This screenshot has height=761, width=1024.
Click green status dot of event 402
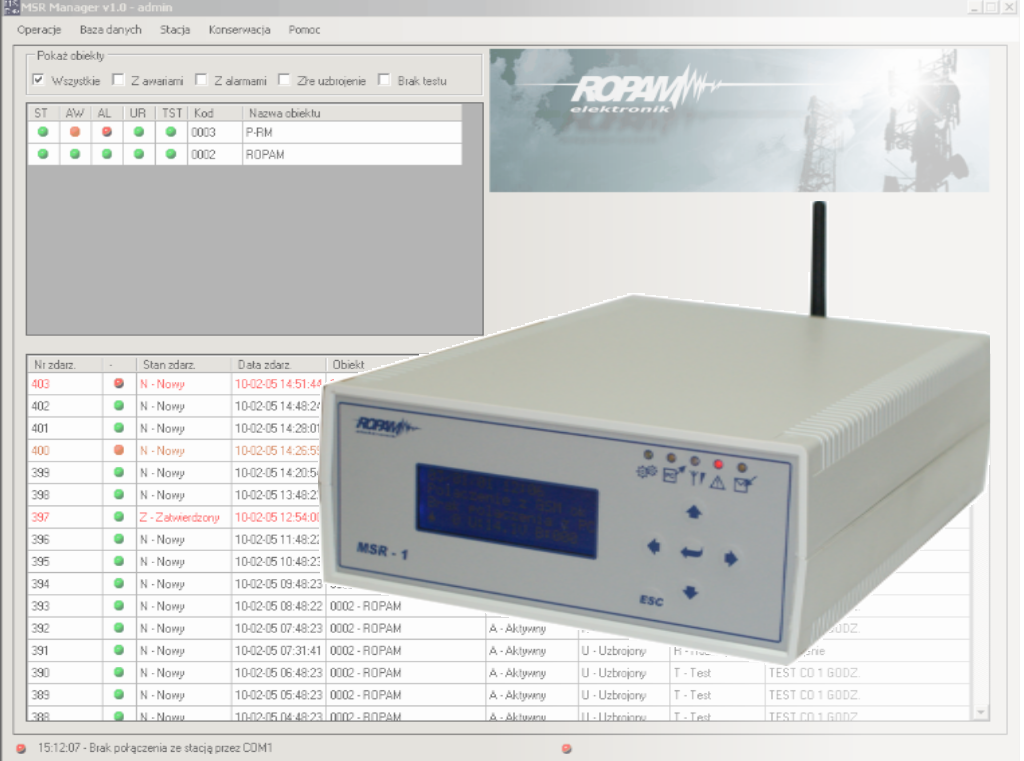click(119, 406)
